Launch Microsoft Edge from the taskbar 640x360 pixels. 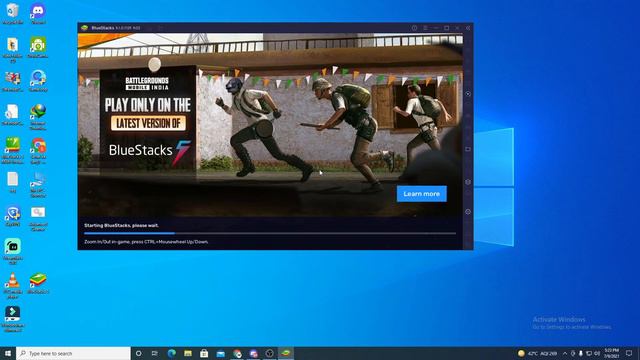pos(171,353)
